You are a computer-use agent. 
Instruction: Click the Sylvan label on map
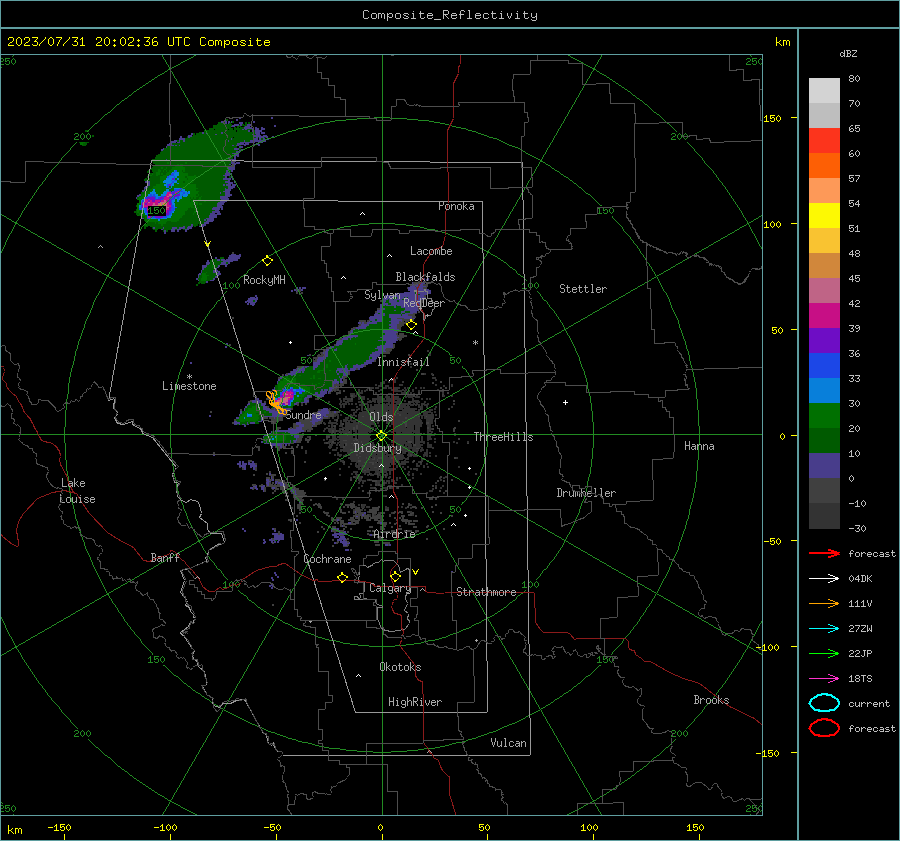pos(382,295)
